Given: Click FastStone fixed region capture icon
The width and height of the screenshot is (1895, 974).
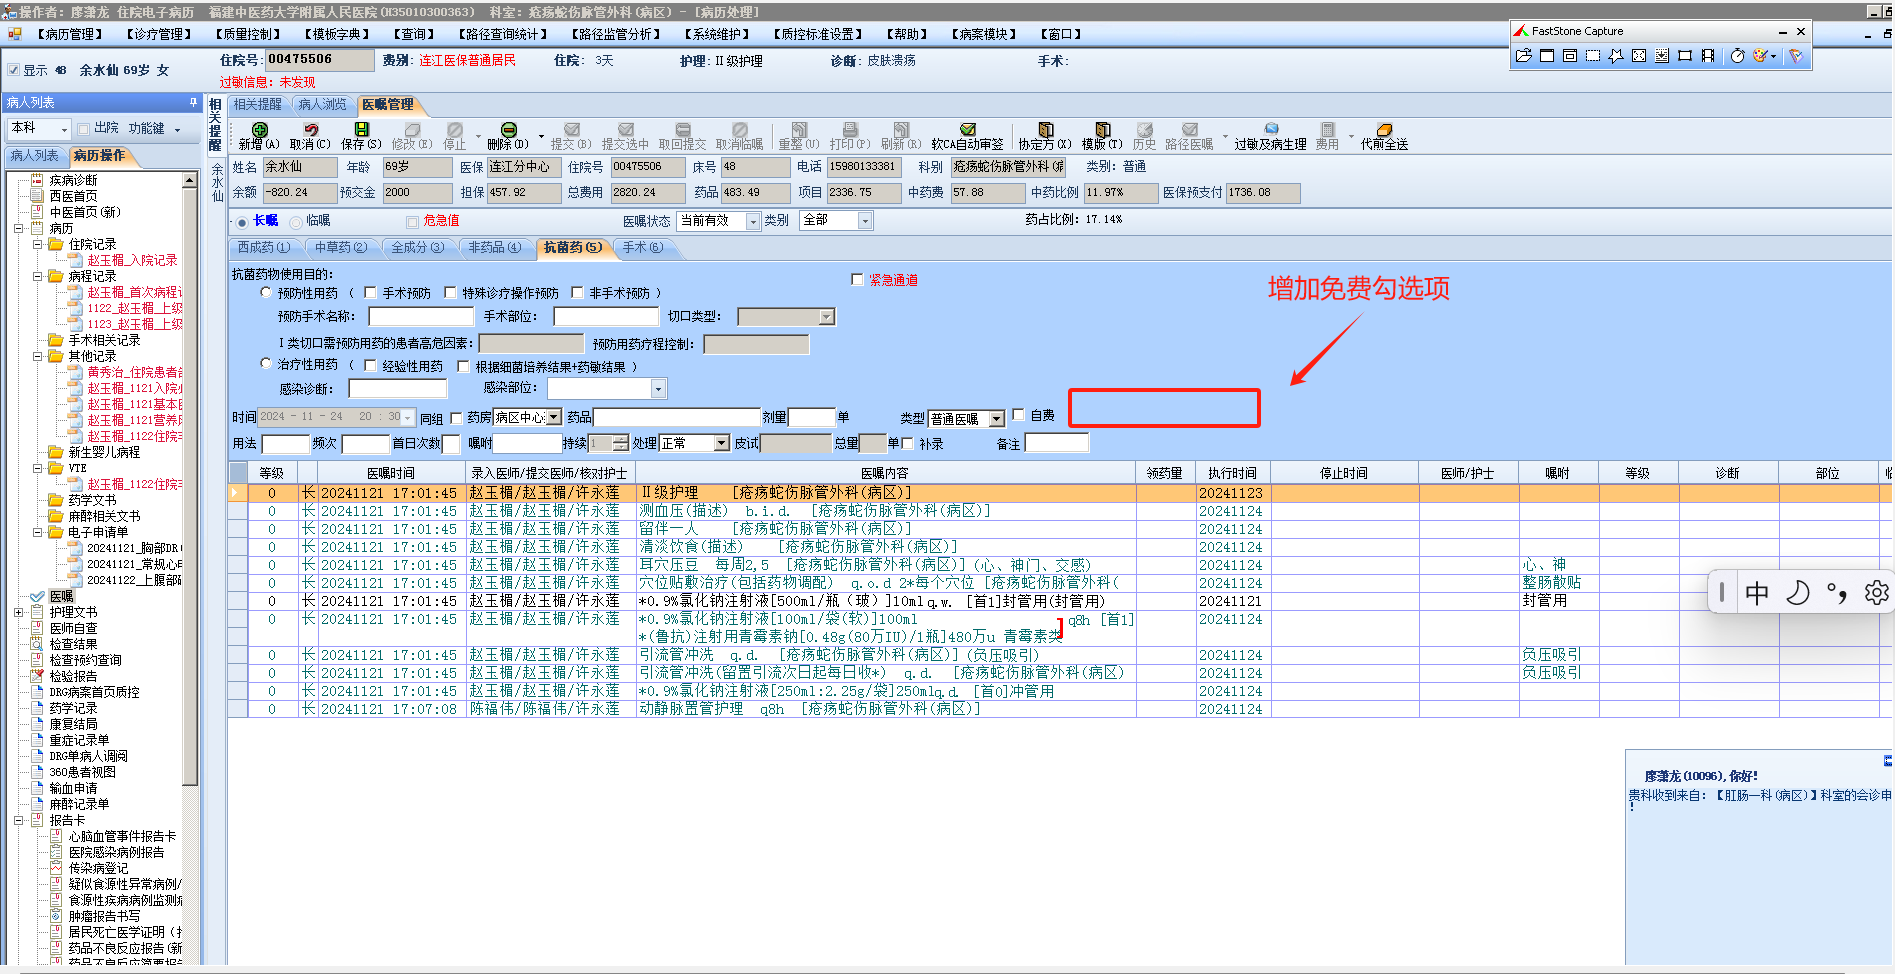Looking at the screenshot, I should point(1685,56).
